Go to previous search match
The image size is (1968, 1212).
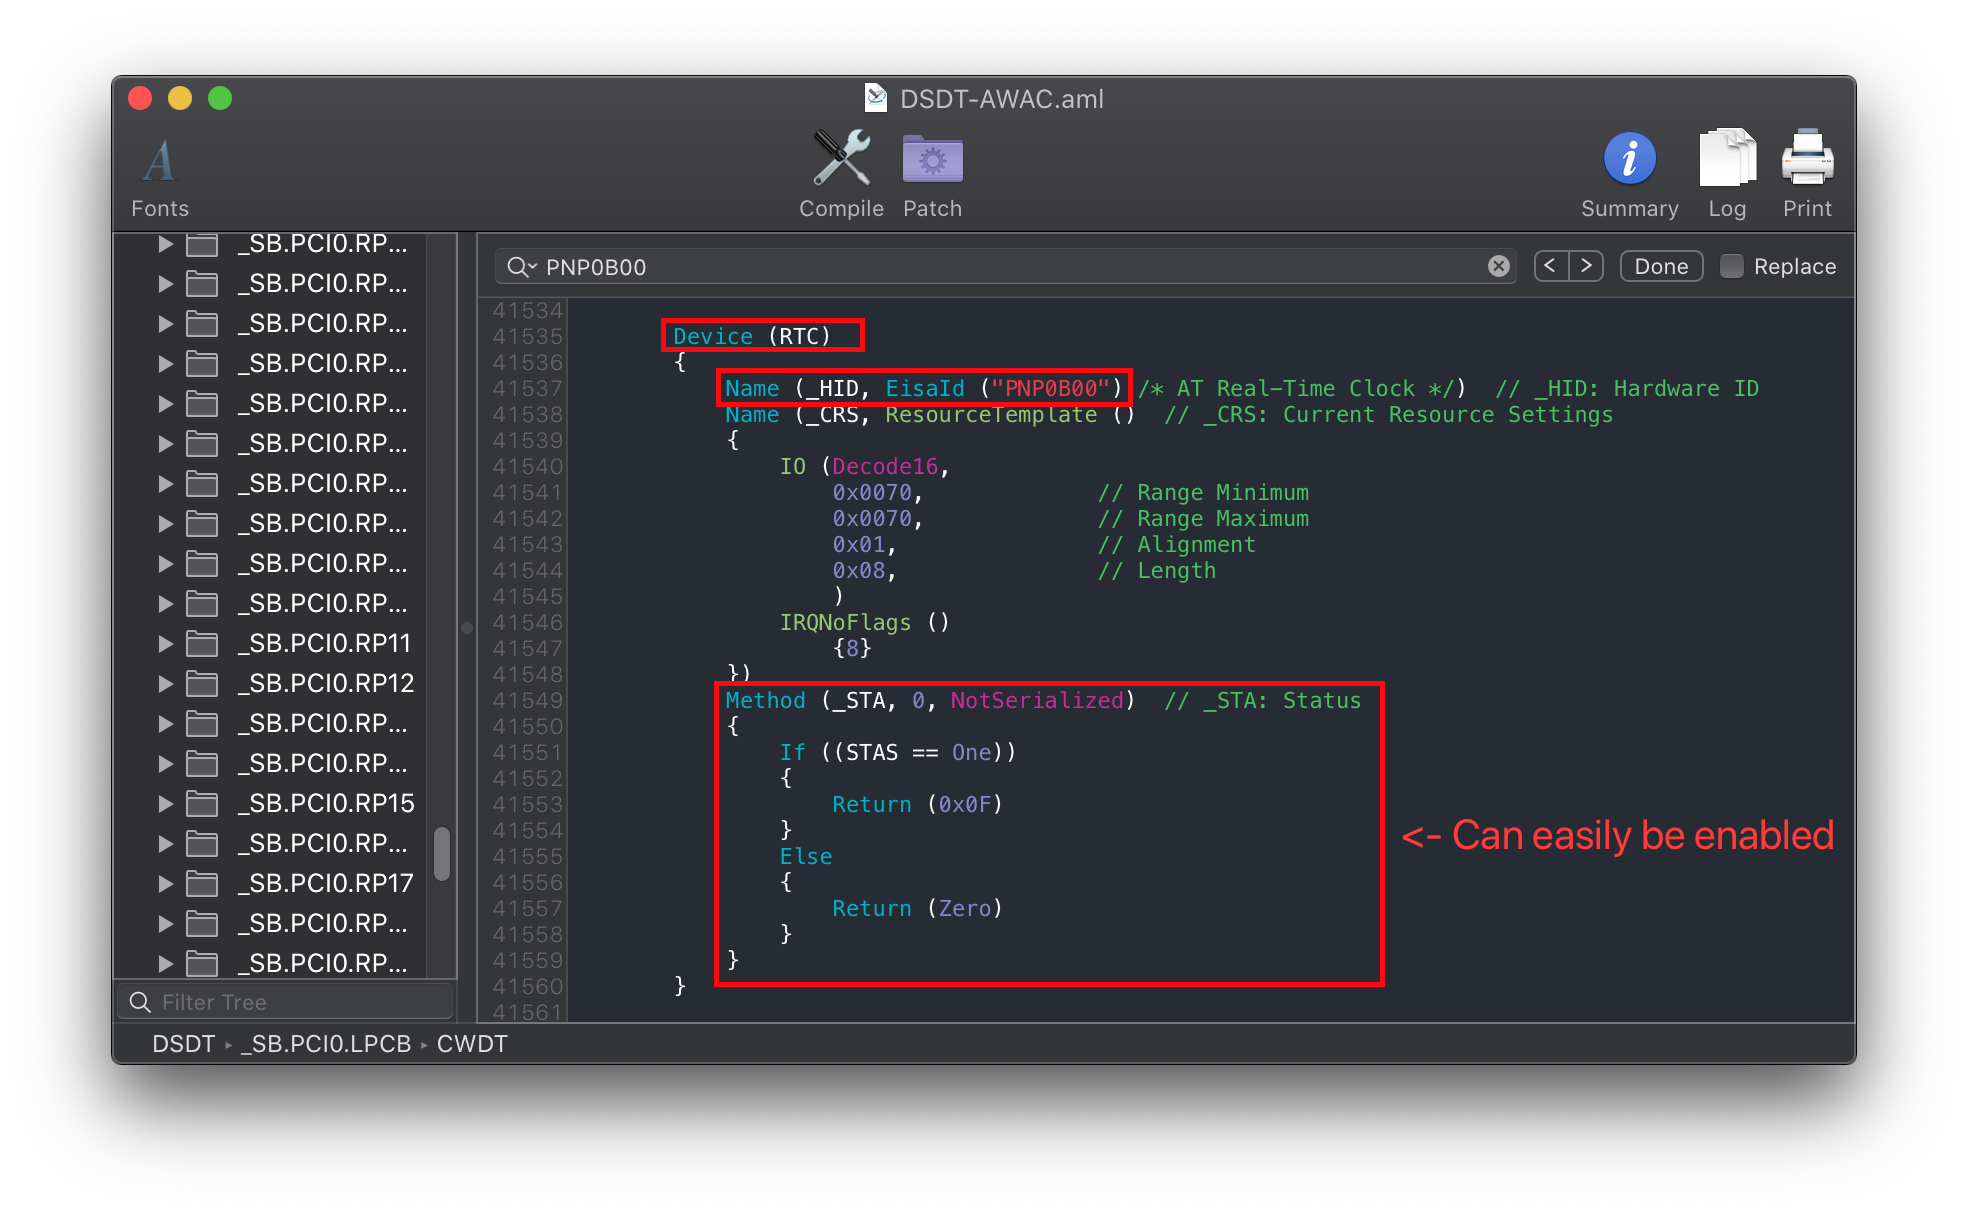(x=1550, y=266)
